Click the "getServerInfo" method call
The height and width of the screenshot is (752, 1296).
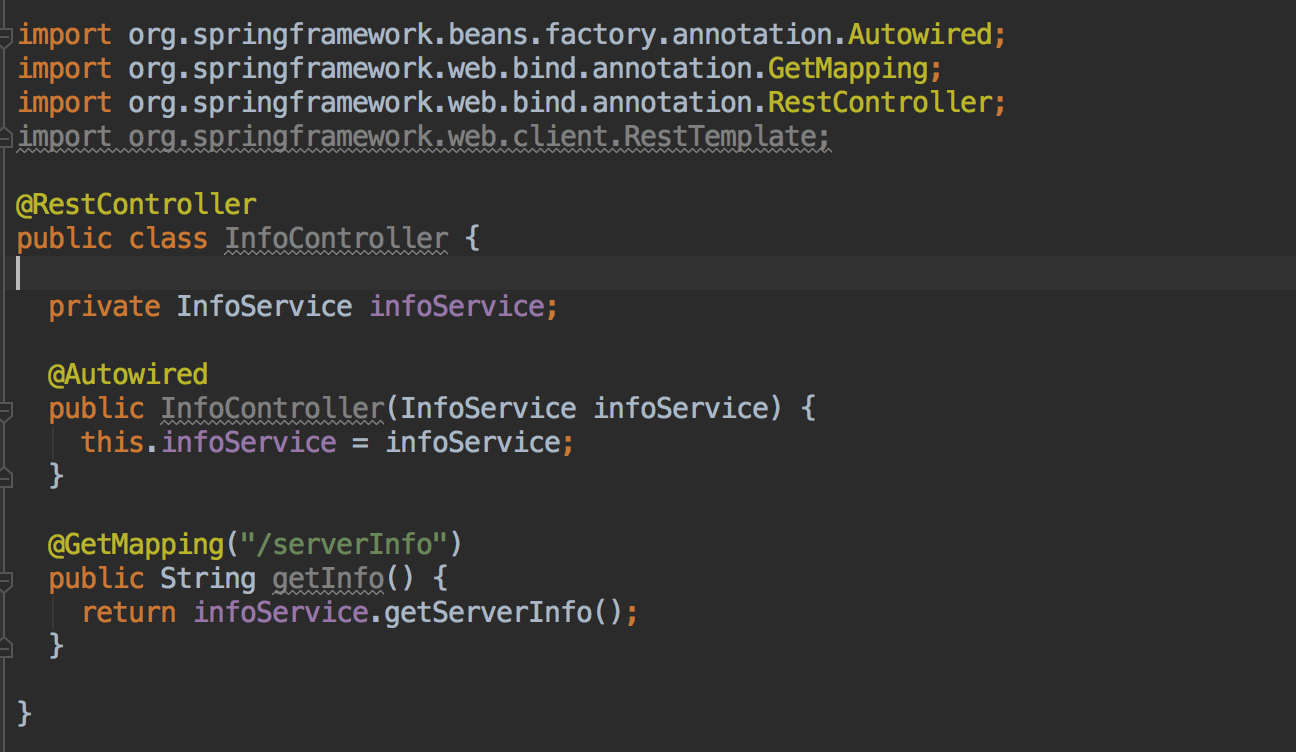(488, 613)
